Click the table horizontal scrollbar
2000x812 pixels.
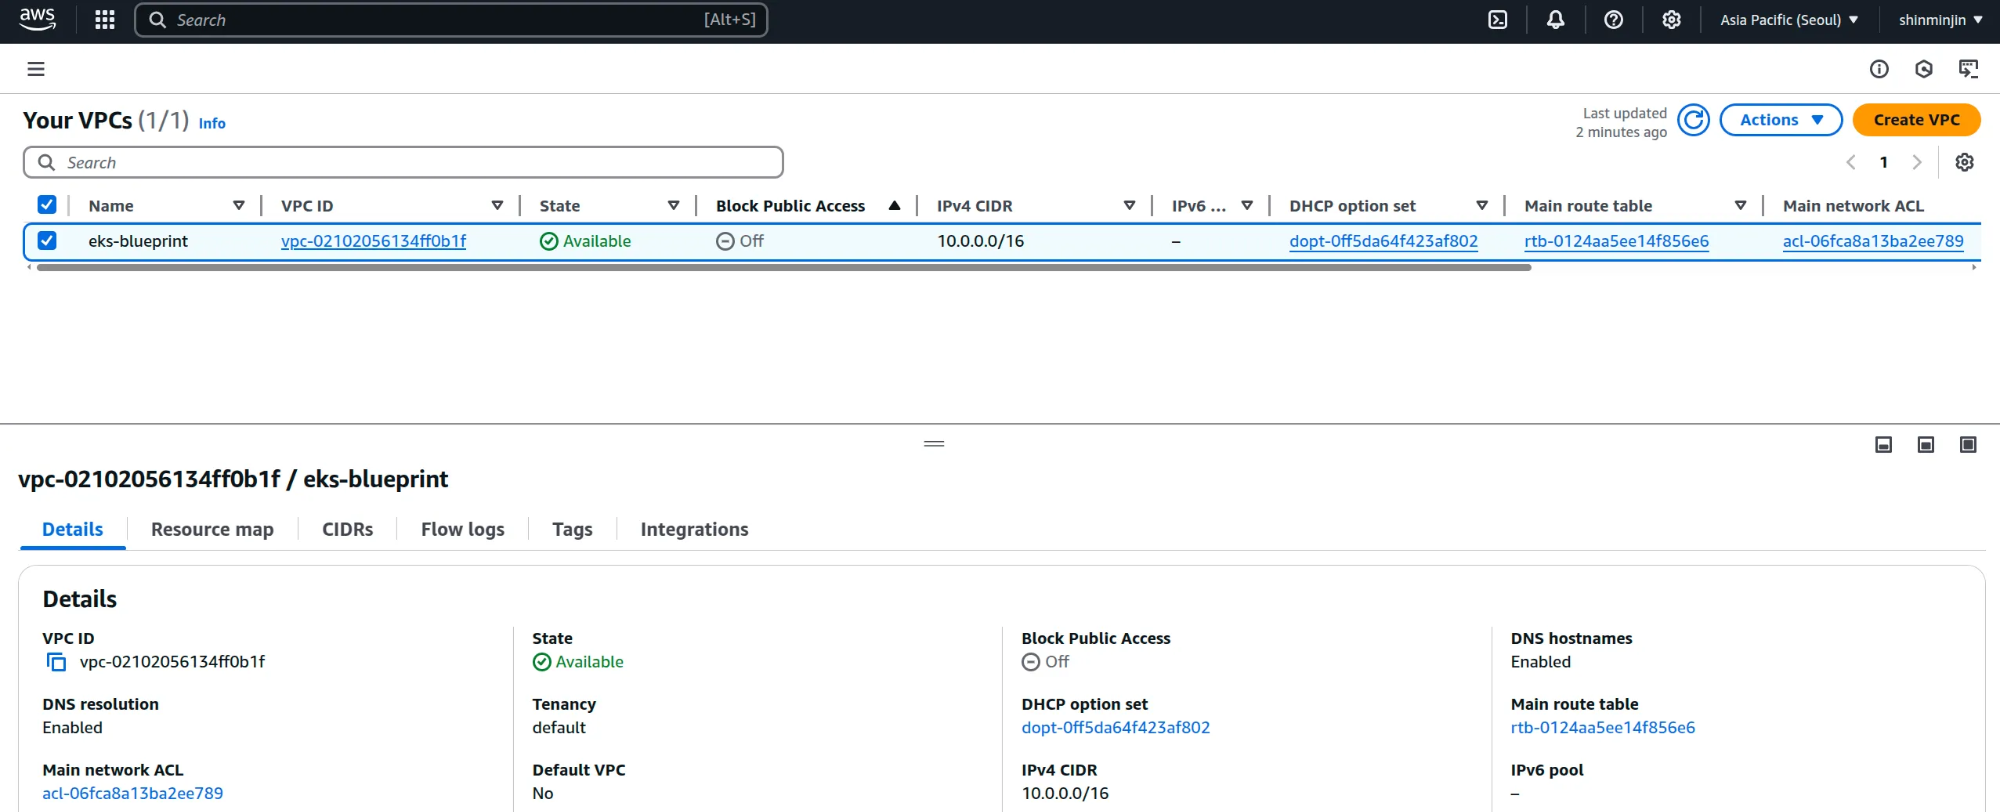pos(784,268)
